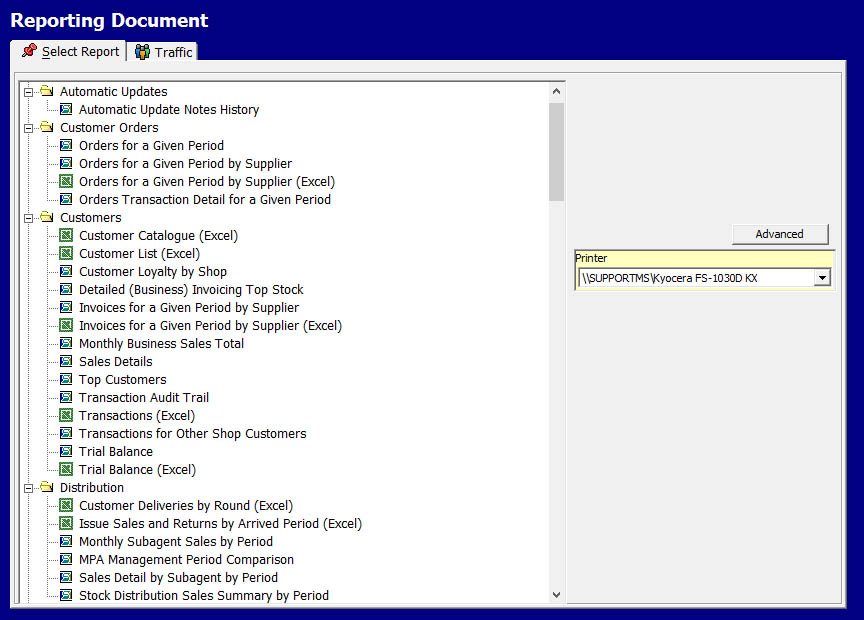
Task: Click the Excel icon beside Invoices for a Given Period by Supplier (Excel)
Action: tap(66, 326)
